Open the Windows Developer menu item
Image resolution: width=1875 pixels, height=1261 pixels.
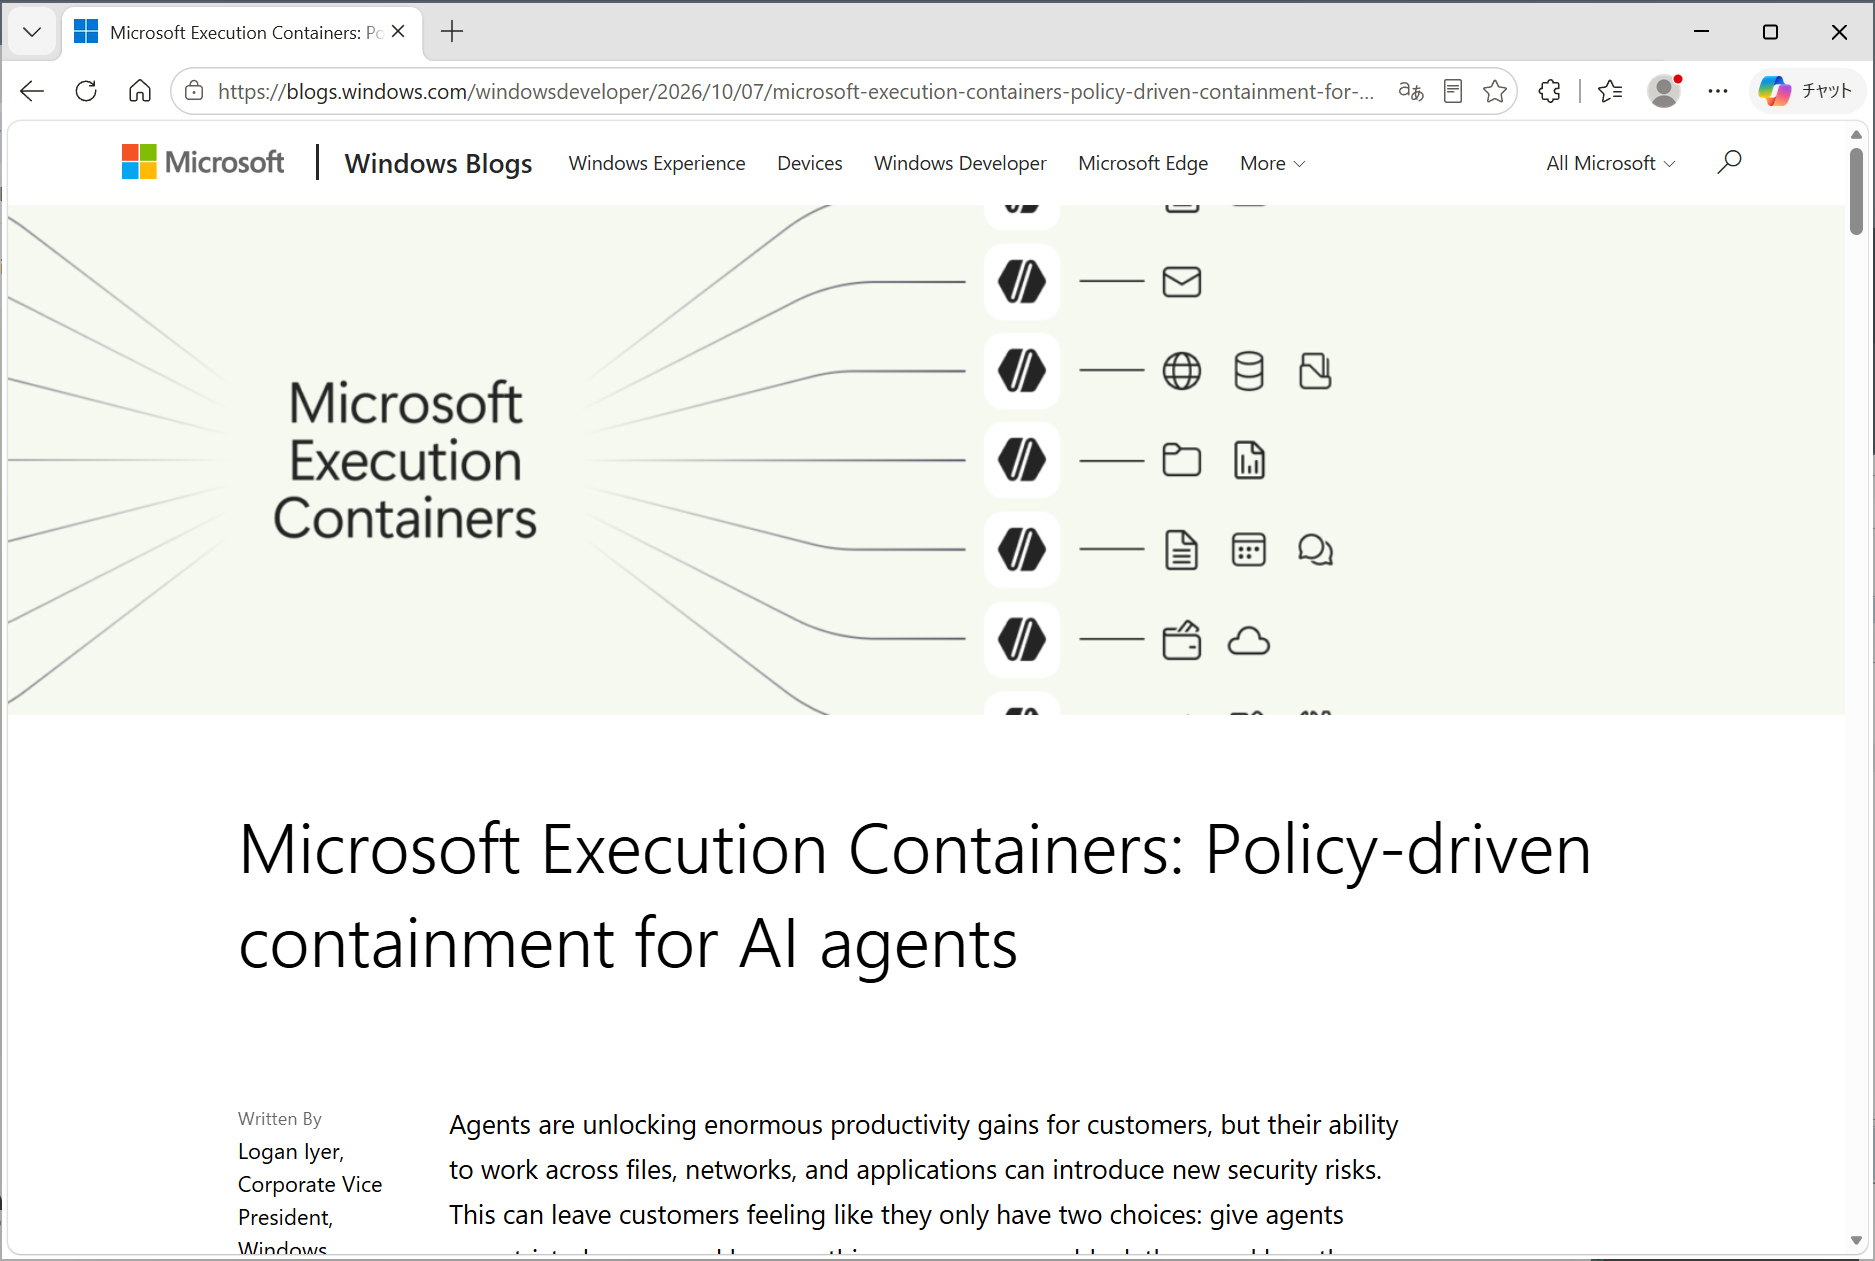(x=960, y=163)
